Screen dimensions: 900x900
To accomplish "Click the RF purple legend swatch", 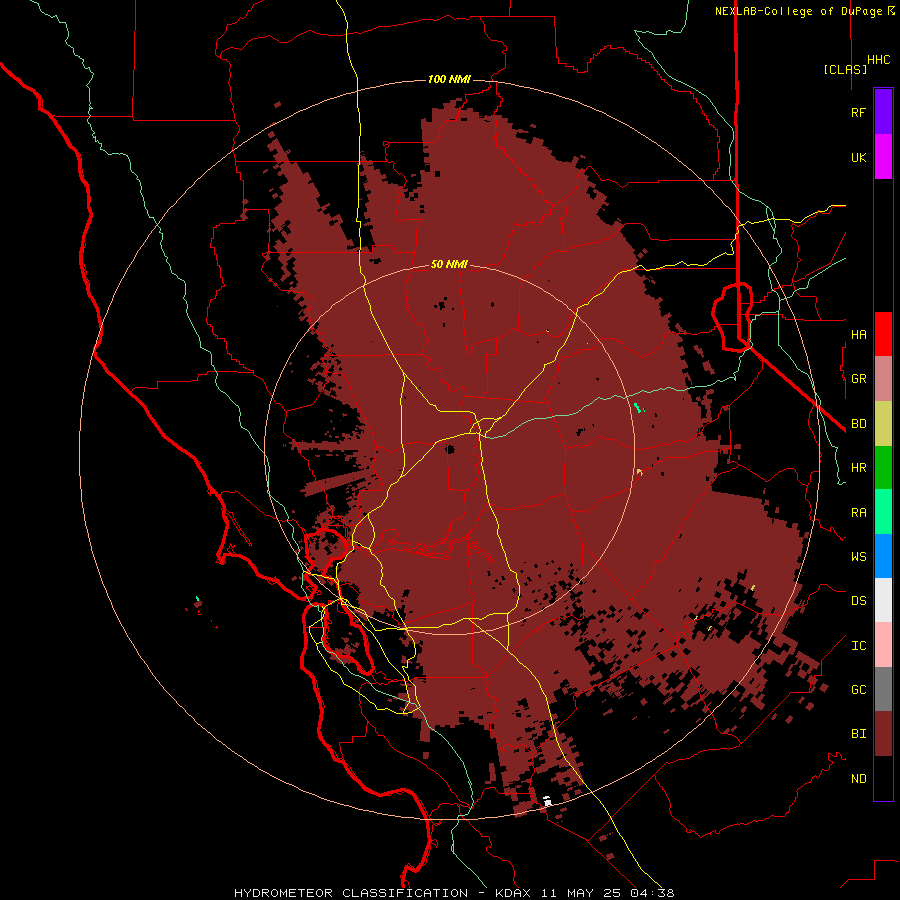I will point(883,112).
